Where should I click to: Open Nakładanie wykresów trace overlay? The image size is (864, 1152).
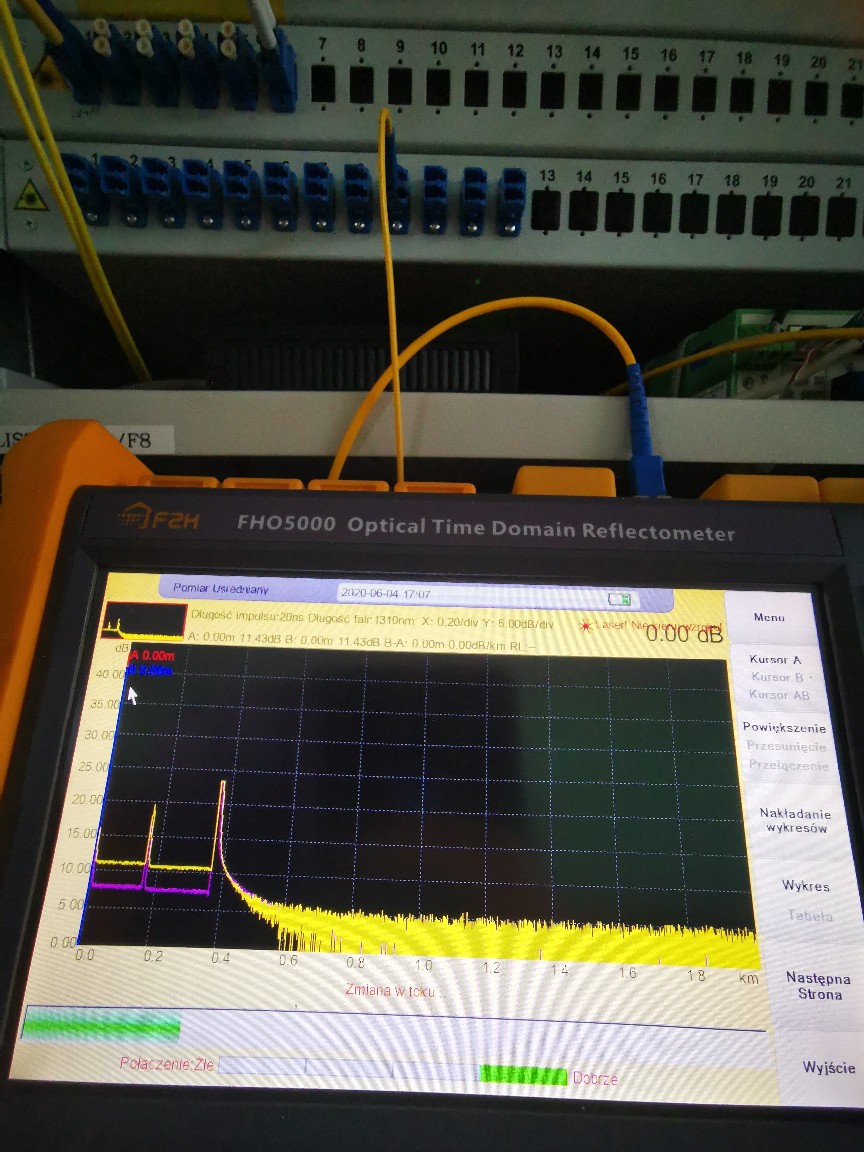tap(796, 821)
